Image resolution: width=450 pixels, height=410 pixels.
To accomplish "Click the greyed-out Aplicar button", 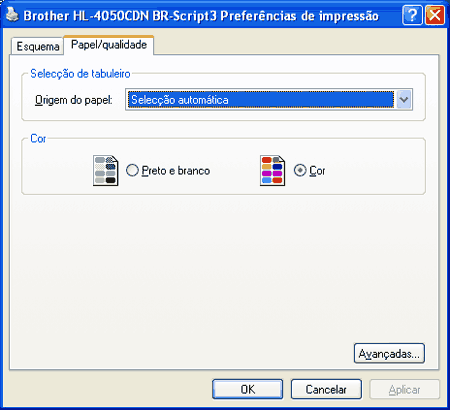I will click(x=404, y=389).
